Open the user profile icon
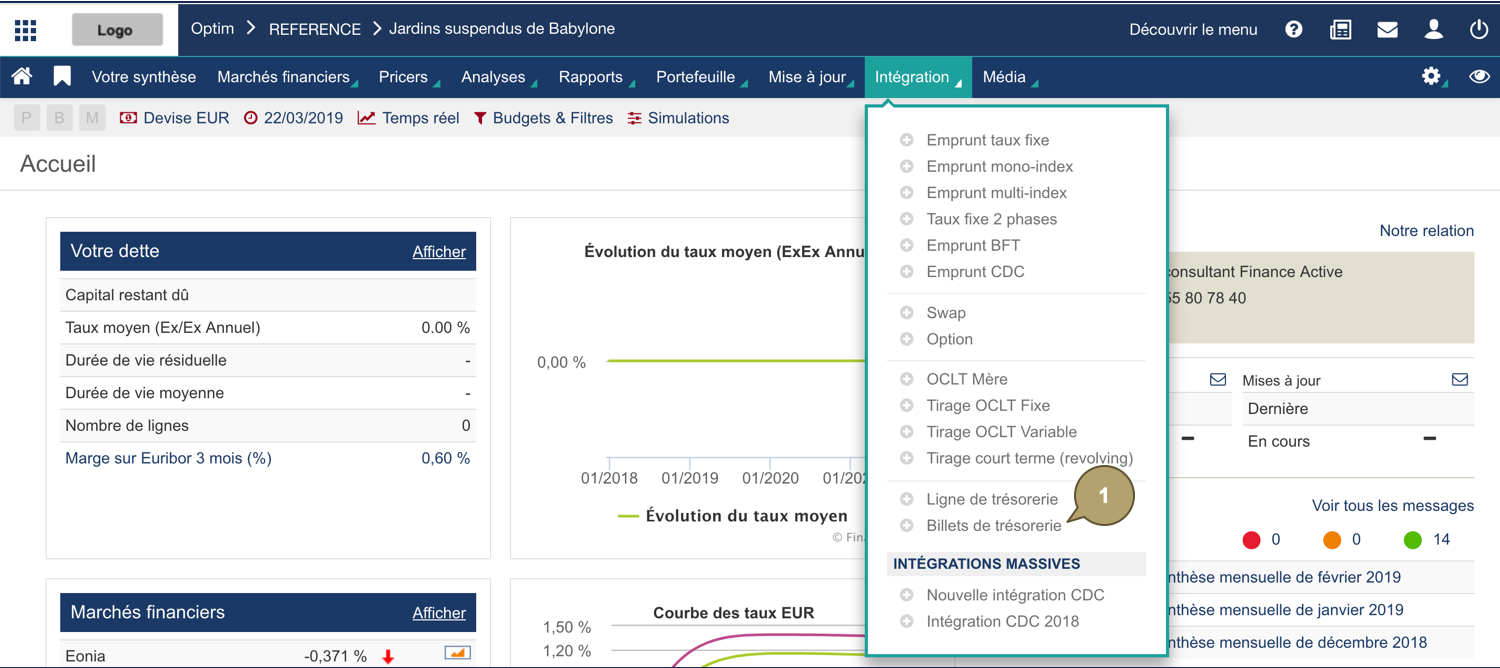1500x668 pixels. click(x=1433, y=30)
